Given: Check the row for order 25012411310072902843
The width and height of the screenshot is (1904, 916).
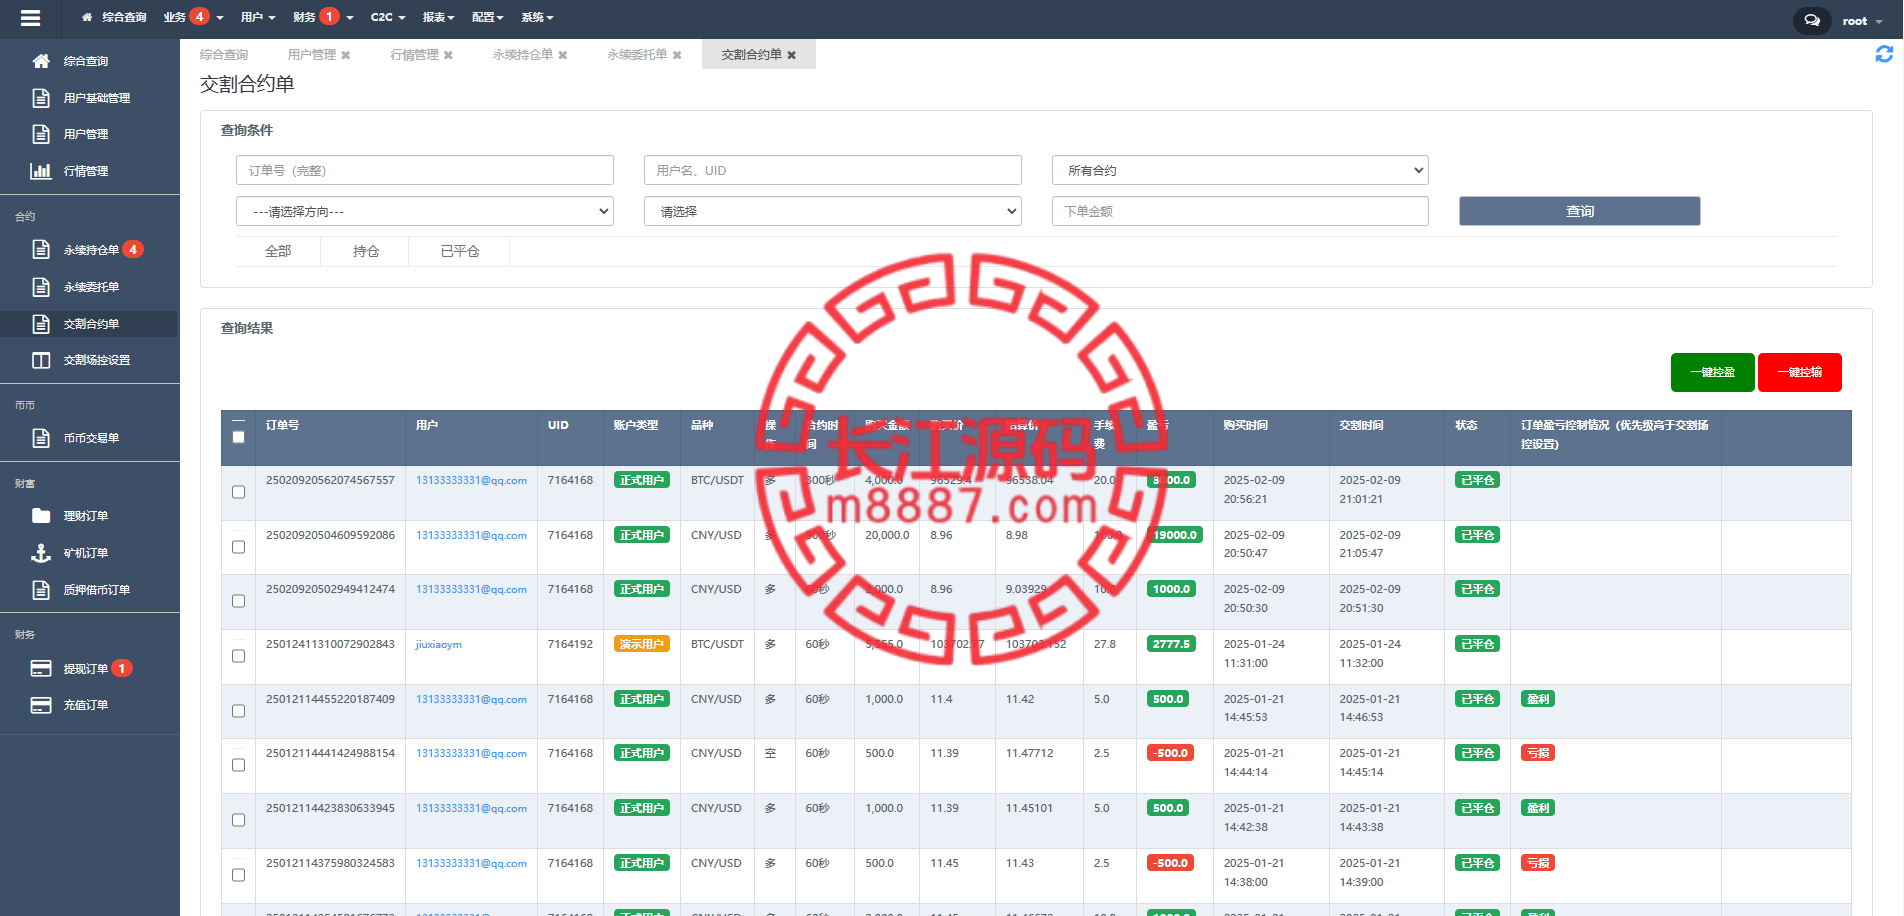Looking at the screenshot, I should [x=238, y=656].
